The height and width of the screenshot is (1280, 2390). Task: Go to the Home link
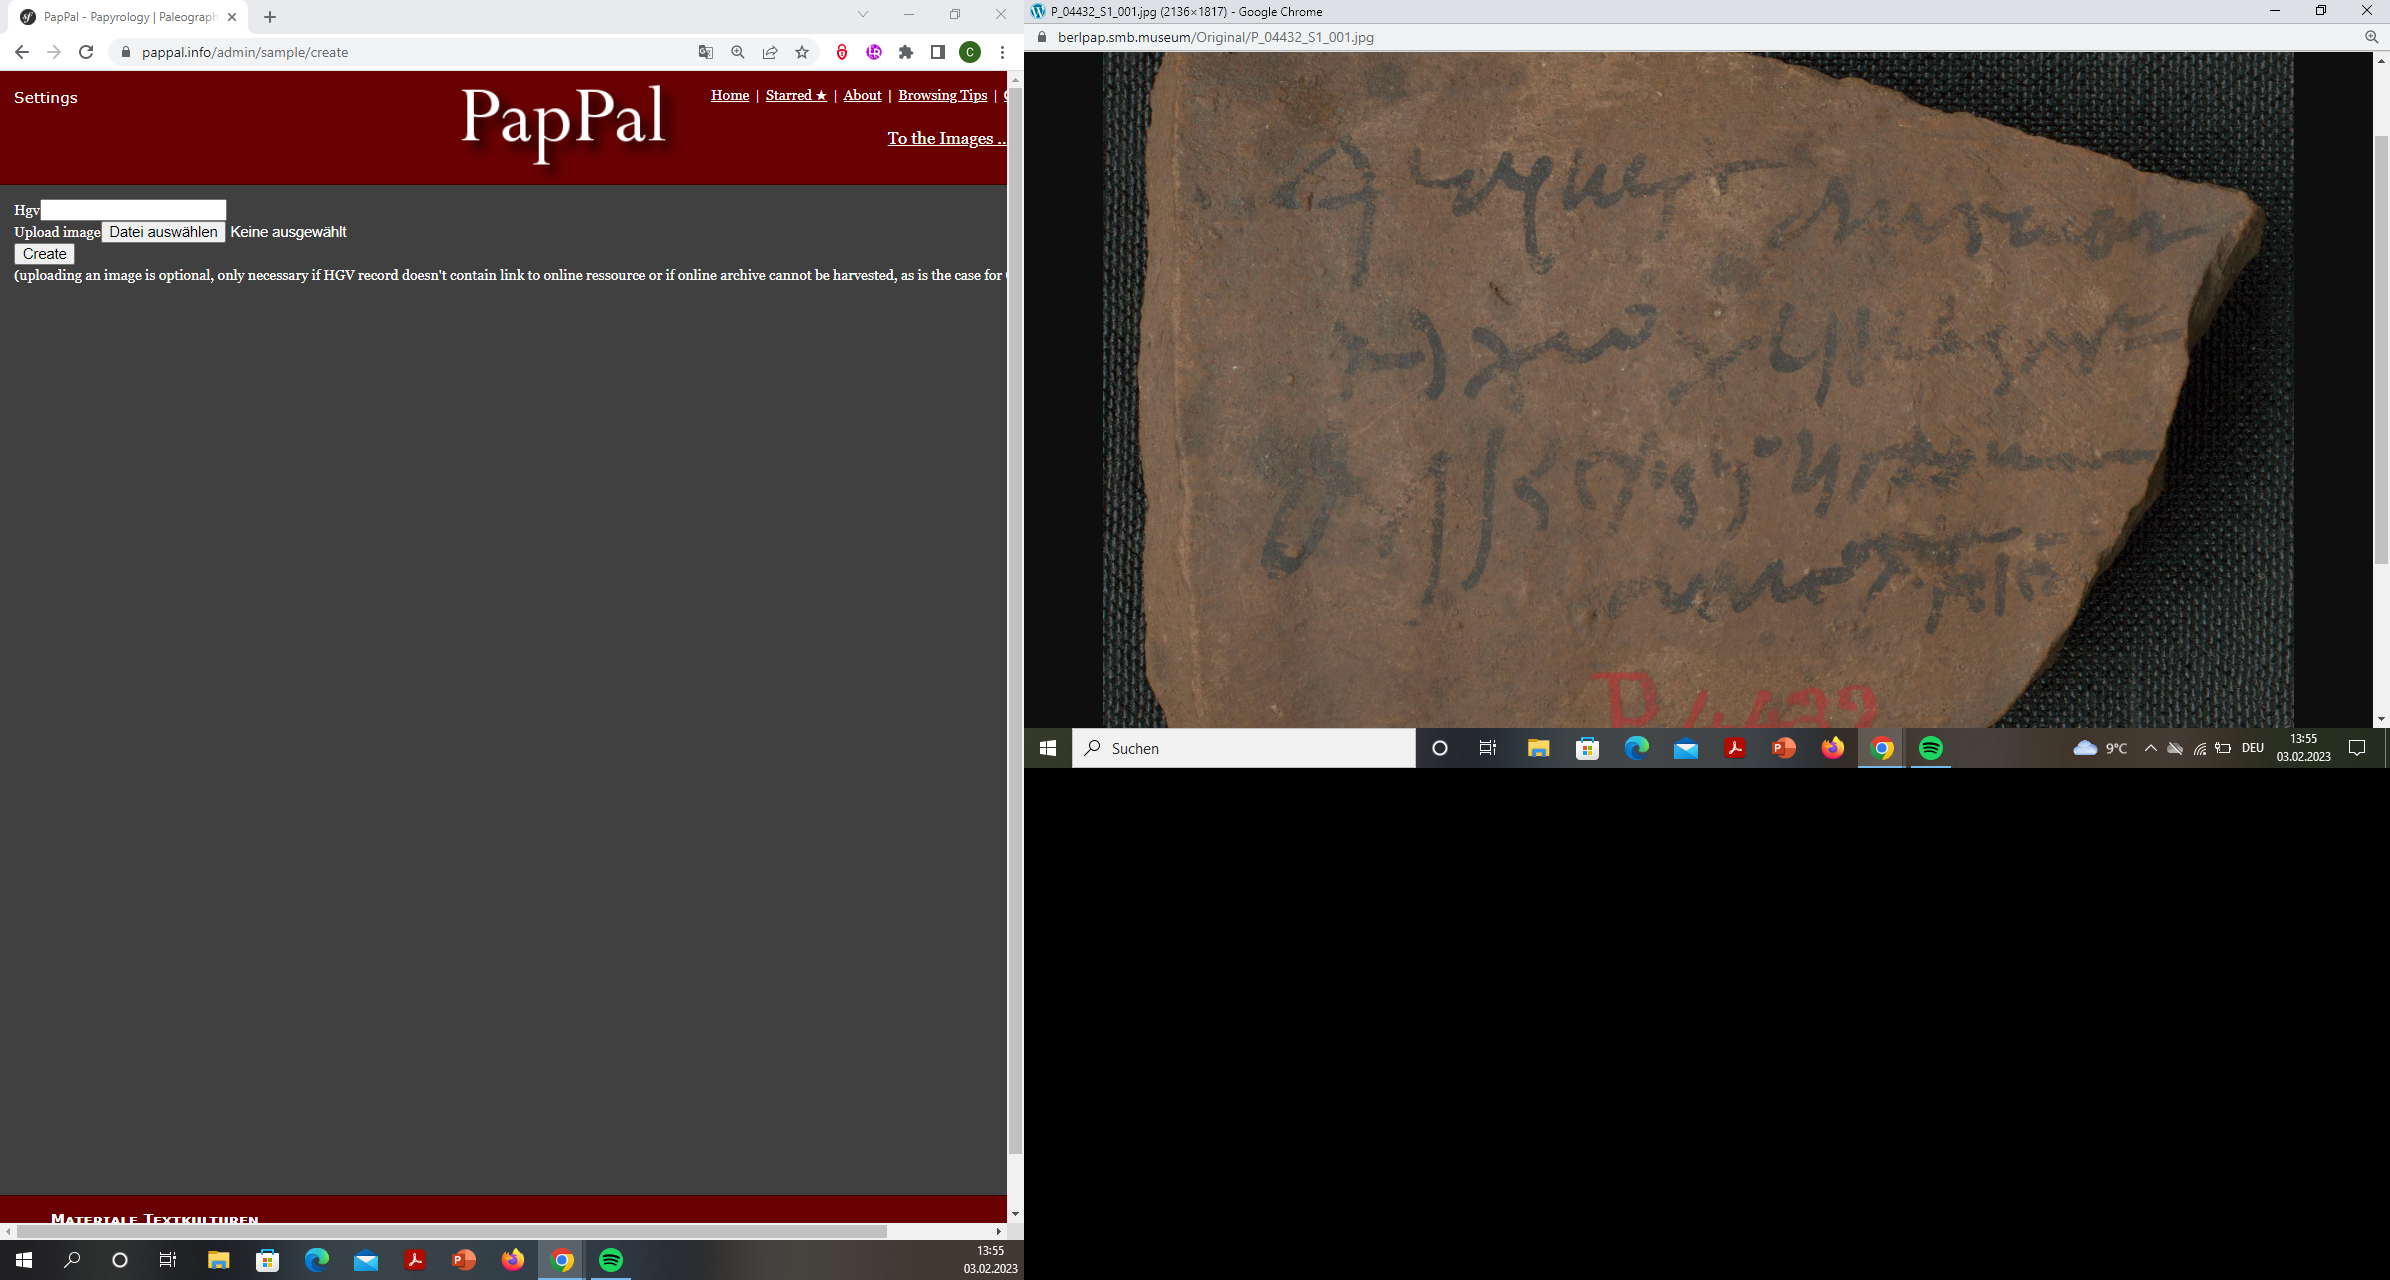(x=730, y=95)
